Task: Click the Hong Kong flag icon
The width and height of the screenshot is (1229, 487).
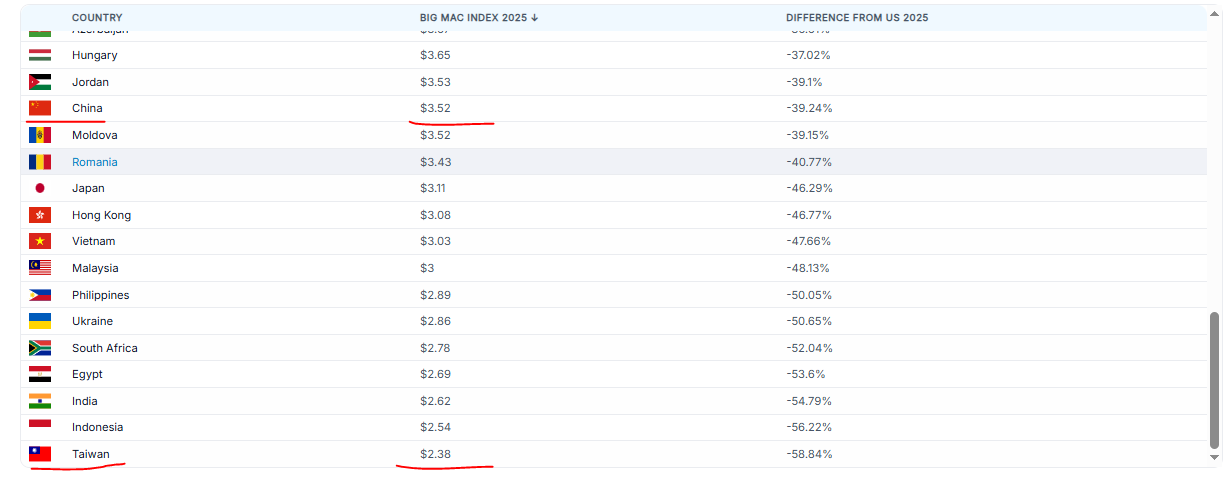Action: click(40, 215)
